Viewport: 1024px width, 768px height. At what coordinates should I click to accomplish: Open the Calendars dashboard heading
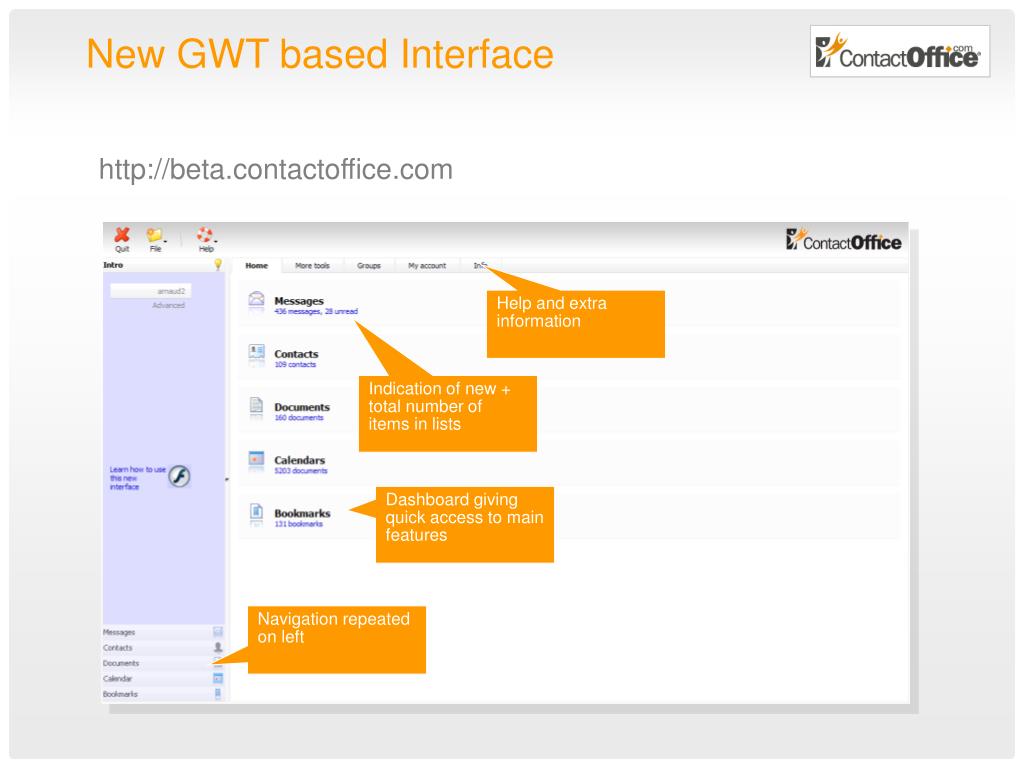click(300, 460)
